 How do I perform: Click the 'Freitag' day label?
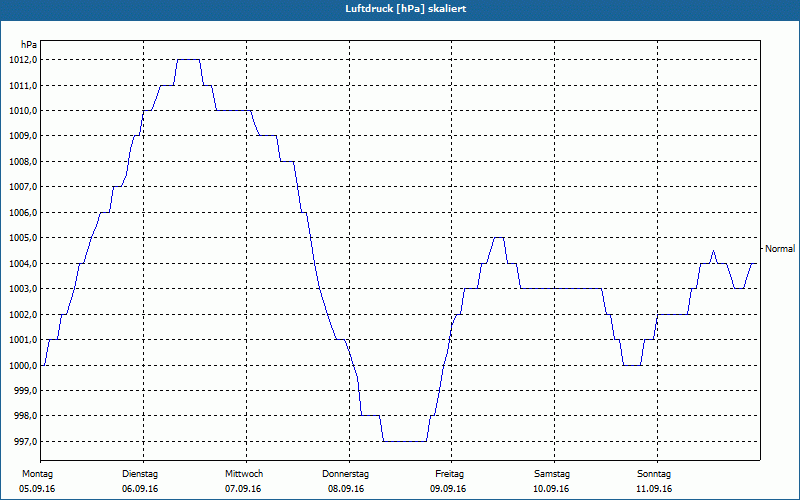click(449, 474)
